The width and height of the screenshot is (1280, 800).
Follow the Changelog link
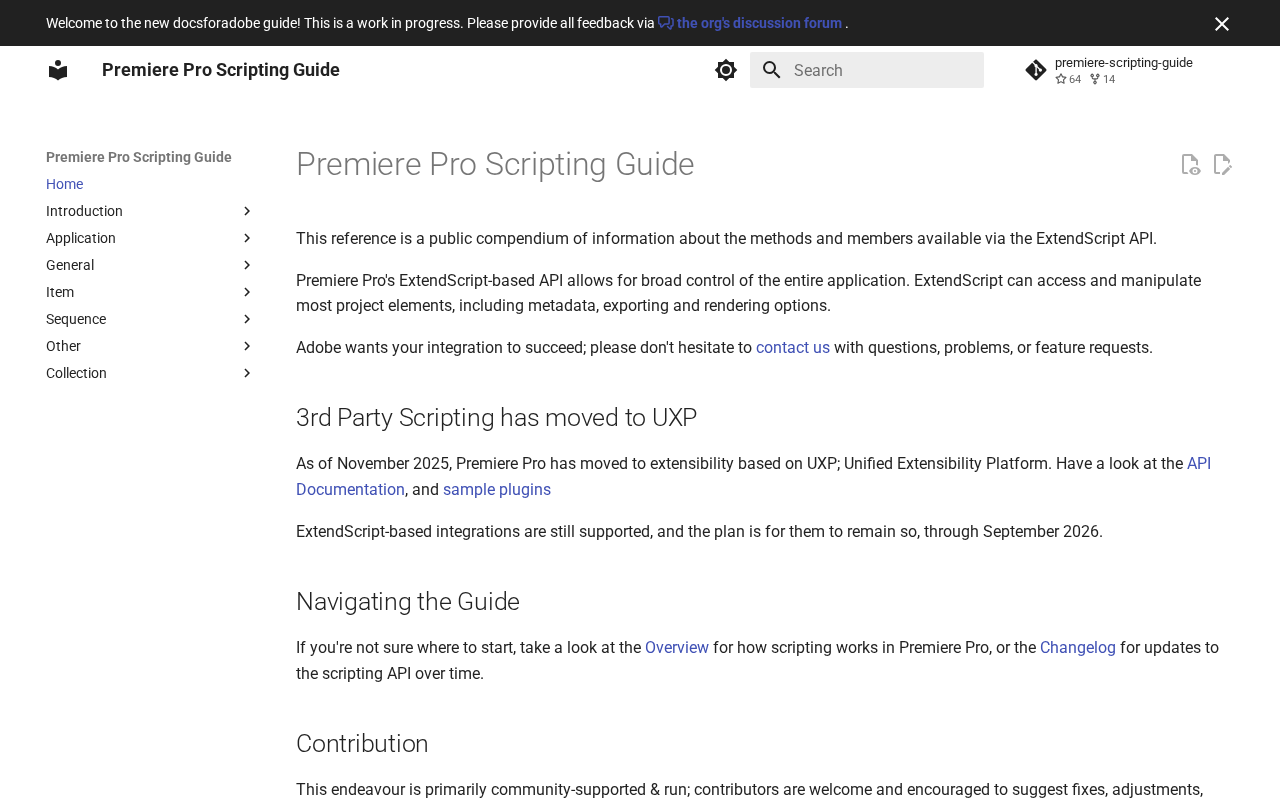(1078, 648)
